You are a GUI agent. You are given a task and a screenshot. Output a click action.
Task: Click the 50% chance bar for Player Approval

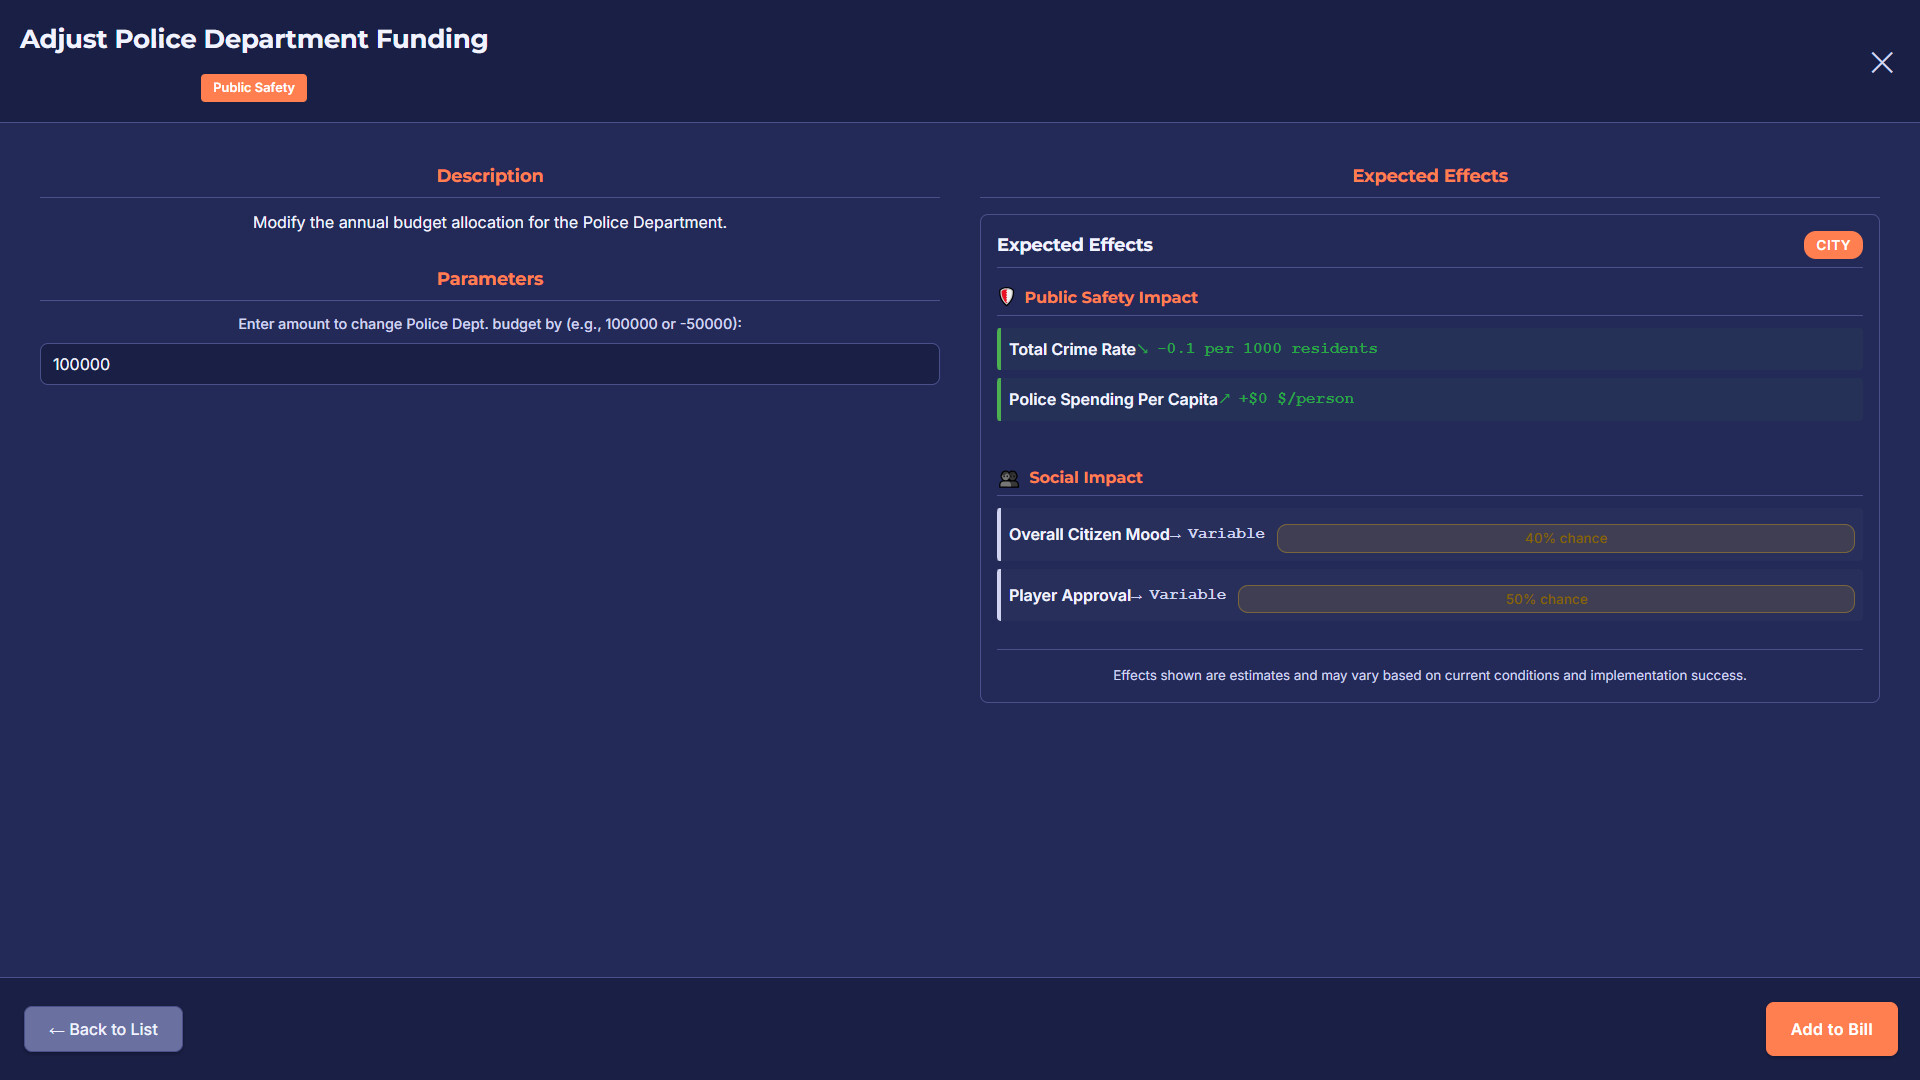pos(1546,599)
